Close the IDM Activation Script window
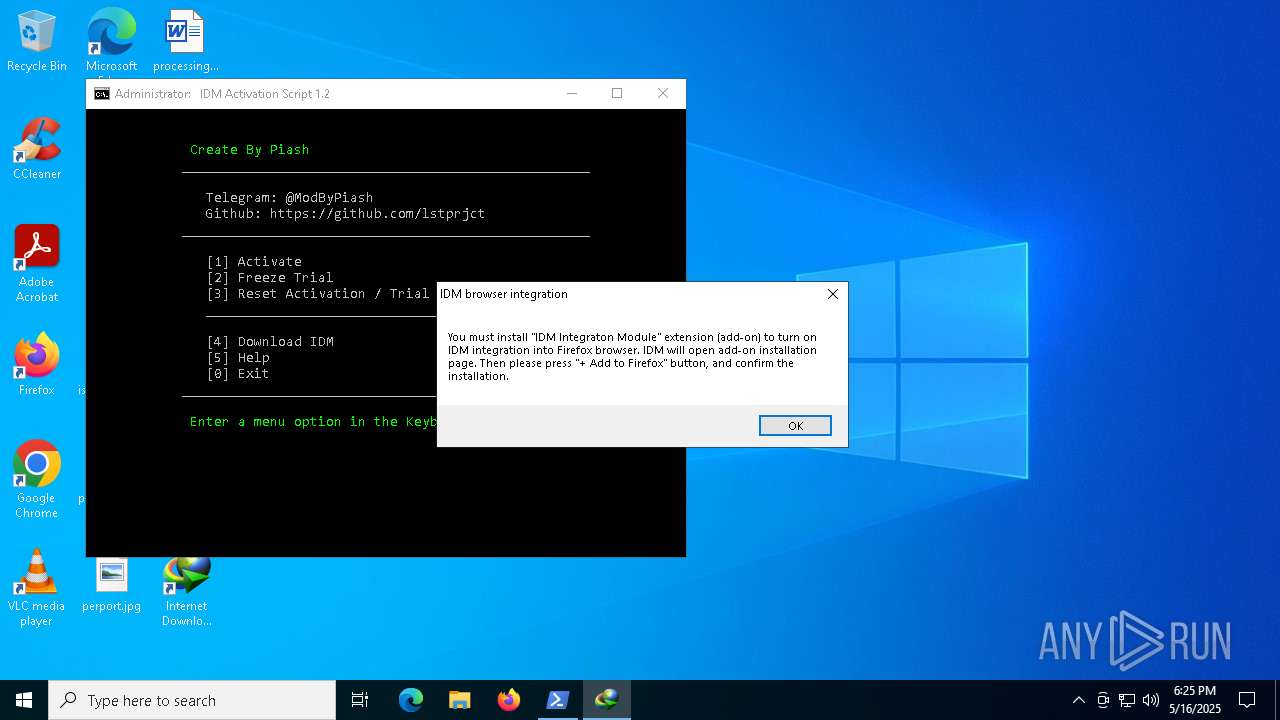This screenshot has width=1280, height=720. pyautogui.click(x=663, y=93)
